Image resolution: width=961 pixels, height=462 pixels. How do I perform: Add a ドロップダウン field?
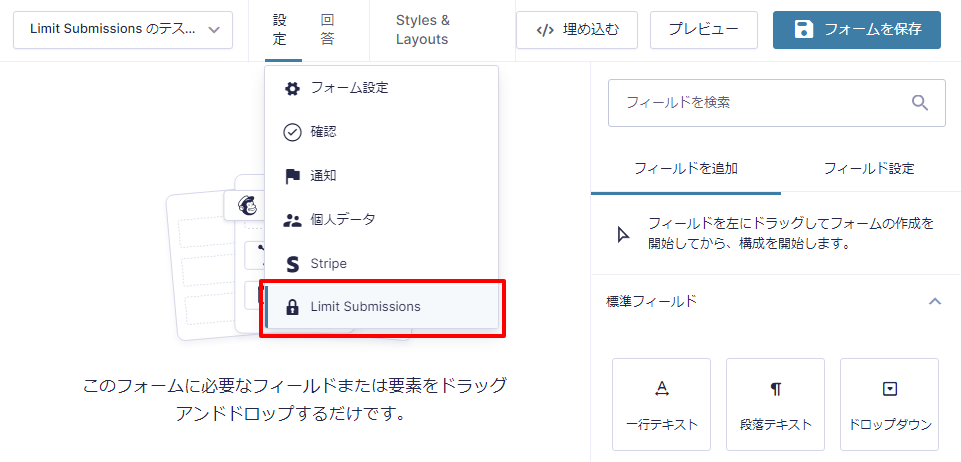click(x=889, y=405)
